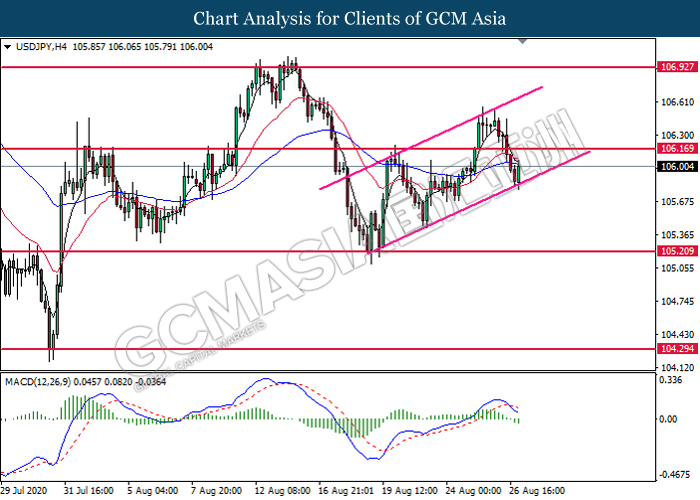
Task: Click the MACD scale value -0.4675
Action: point(675,475)
